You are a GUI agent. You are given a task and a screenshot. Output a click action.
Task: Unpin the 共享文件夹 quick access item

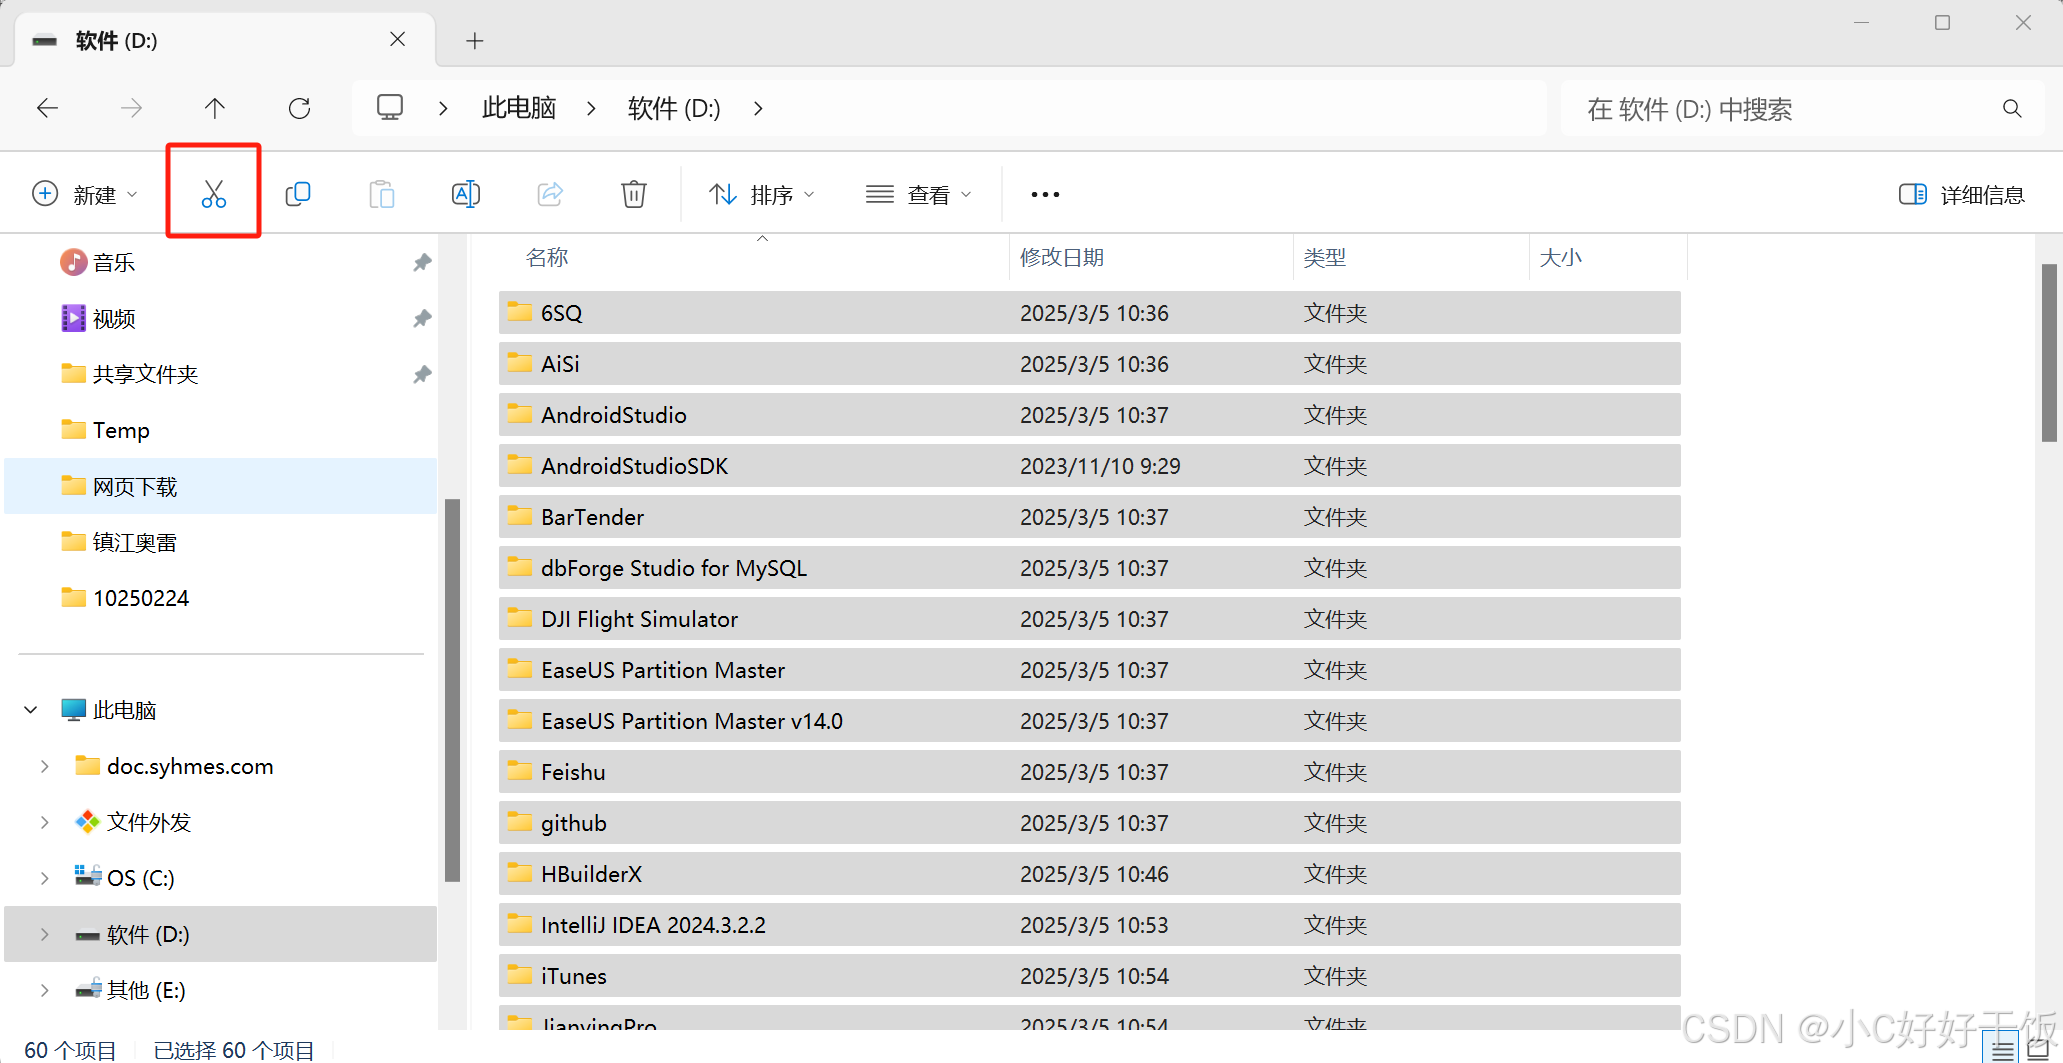point(422,374)
